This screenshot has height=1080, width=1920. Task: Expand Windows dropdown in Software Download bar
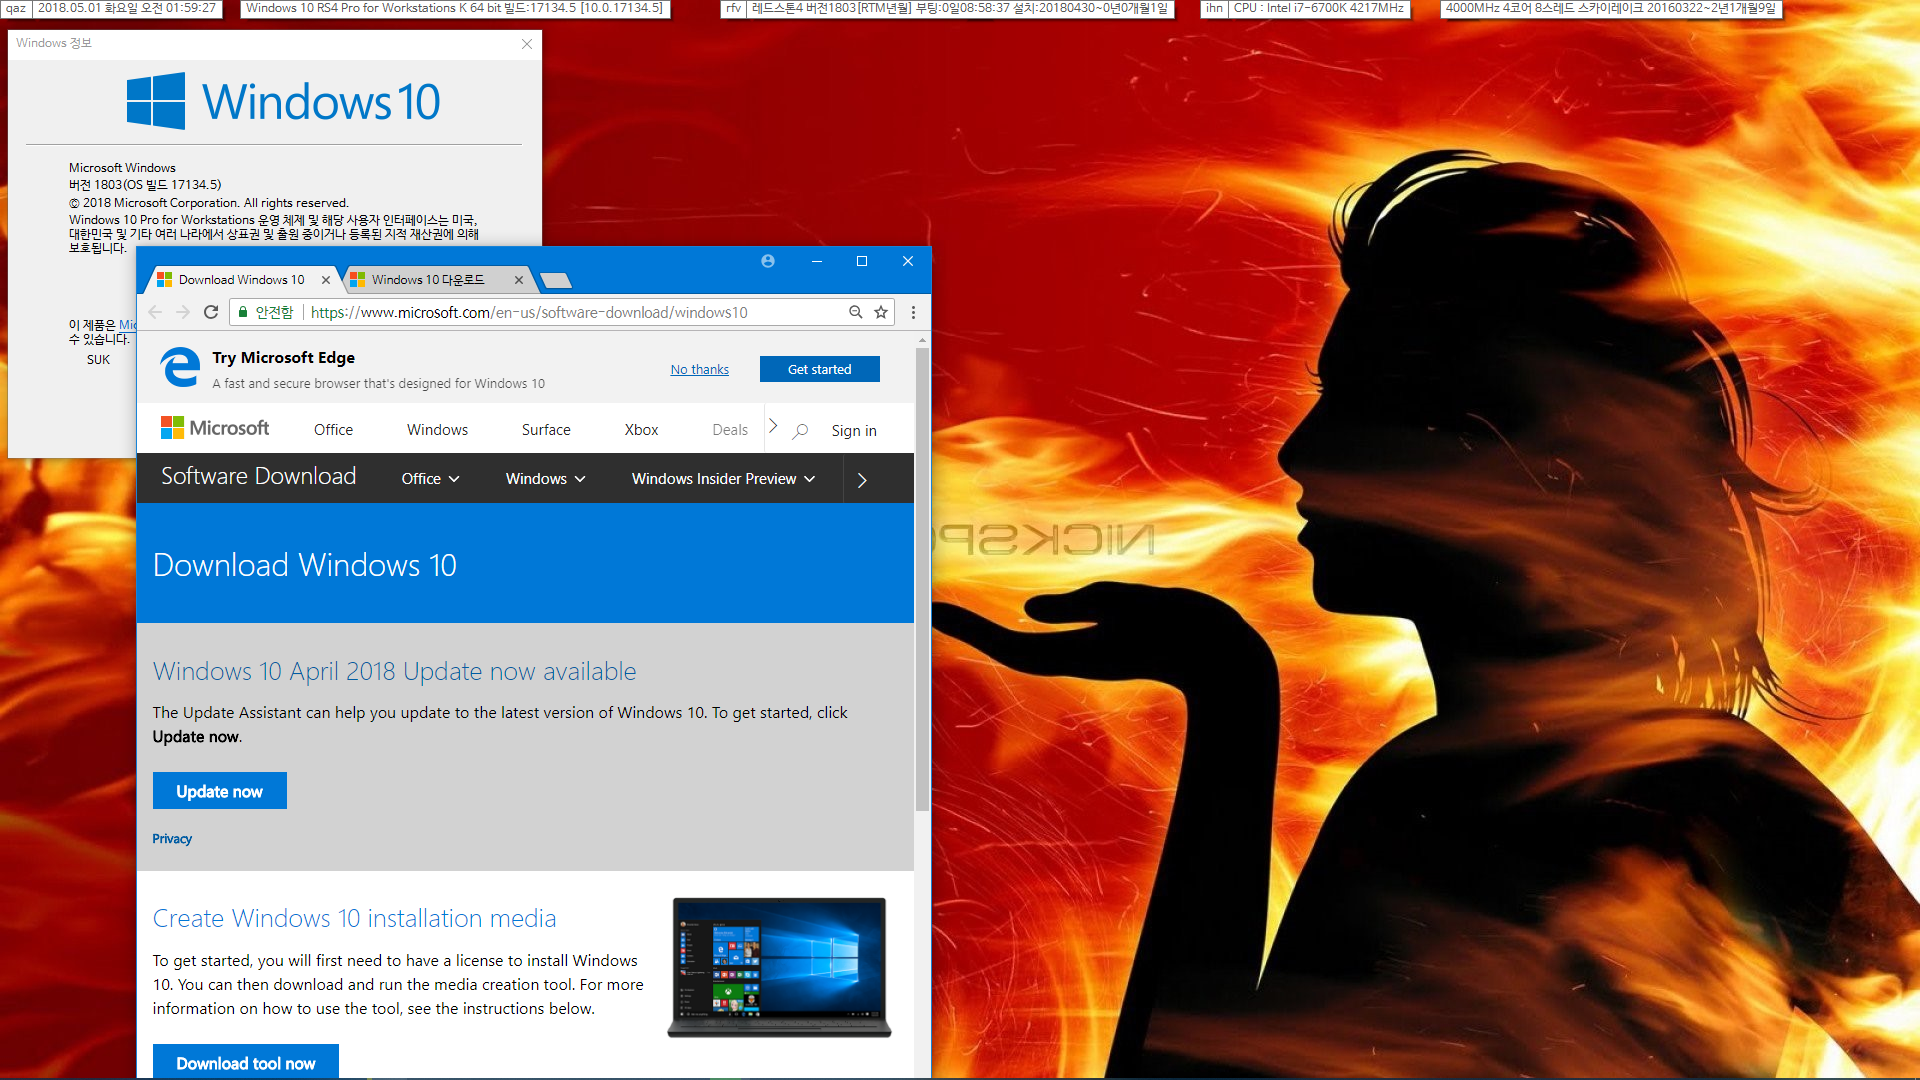[x=545, y=479]
